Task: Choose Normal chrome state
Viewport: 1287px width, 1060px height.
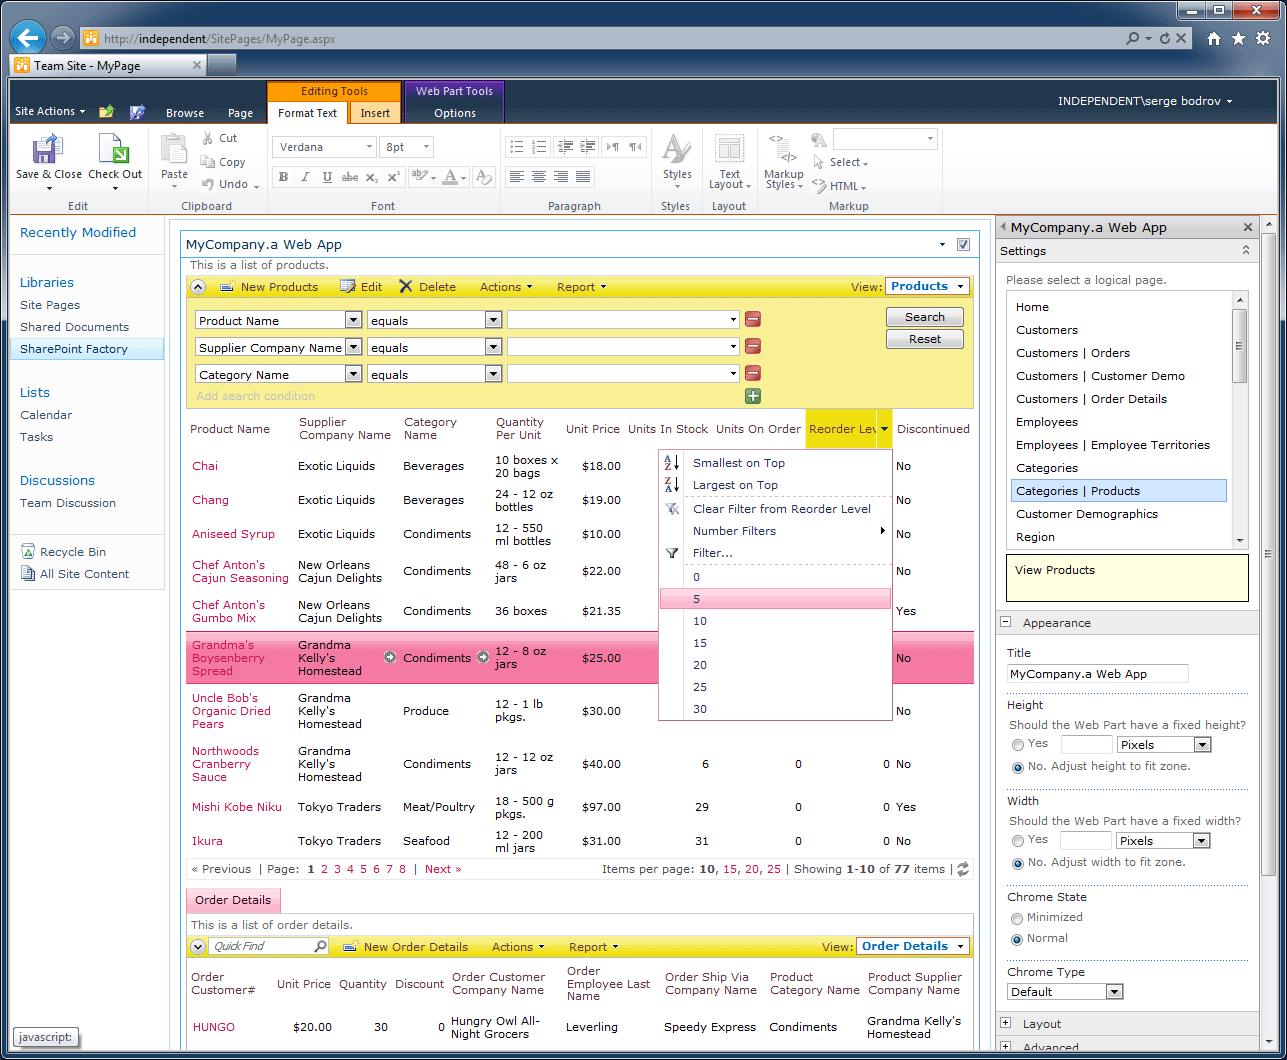Action: click(x=1018, y=939)
